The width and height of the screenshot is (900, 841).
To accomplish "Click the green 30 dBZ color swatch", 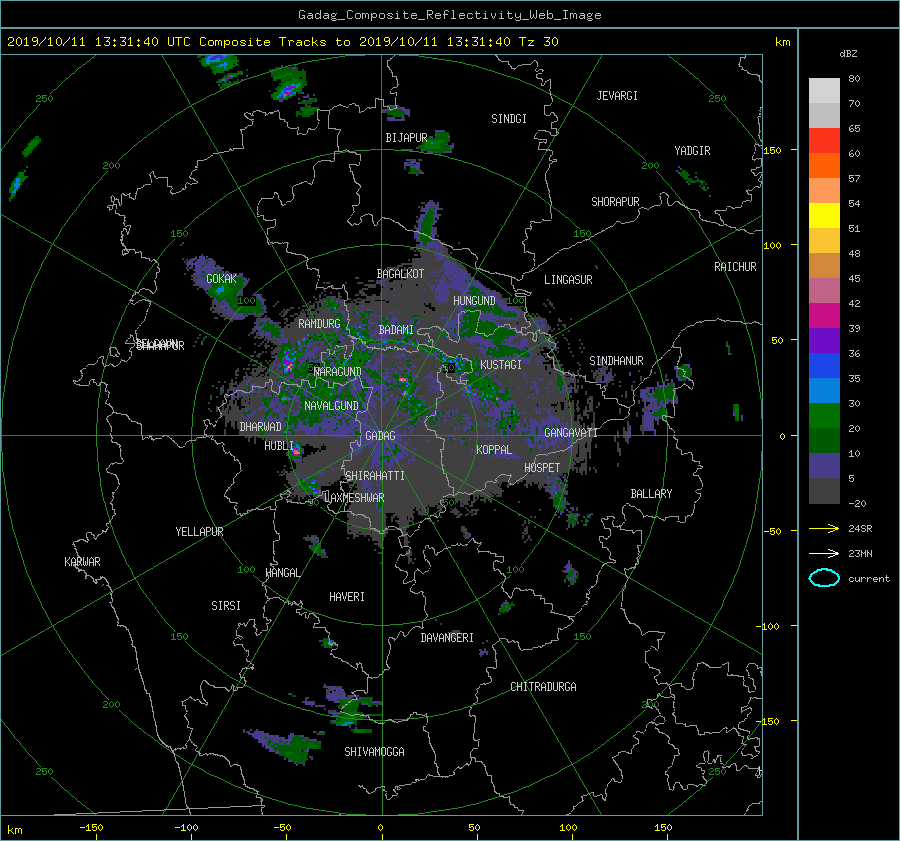I will coord(824,416).
